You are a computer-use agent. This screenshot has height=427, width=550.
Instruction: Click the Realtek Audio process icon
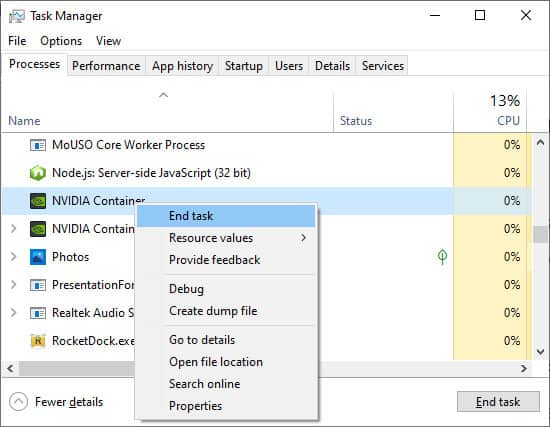(x=38, y=313)
